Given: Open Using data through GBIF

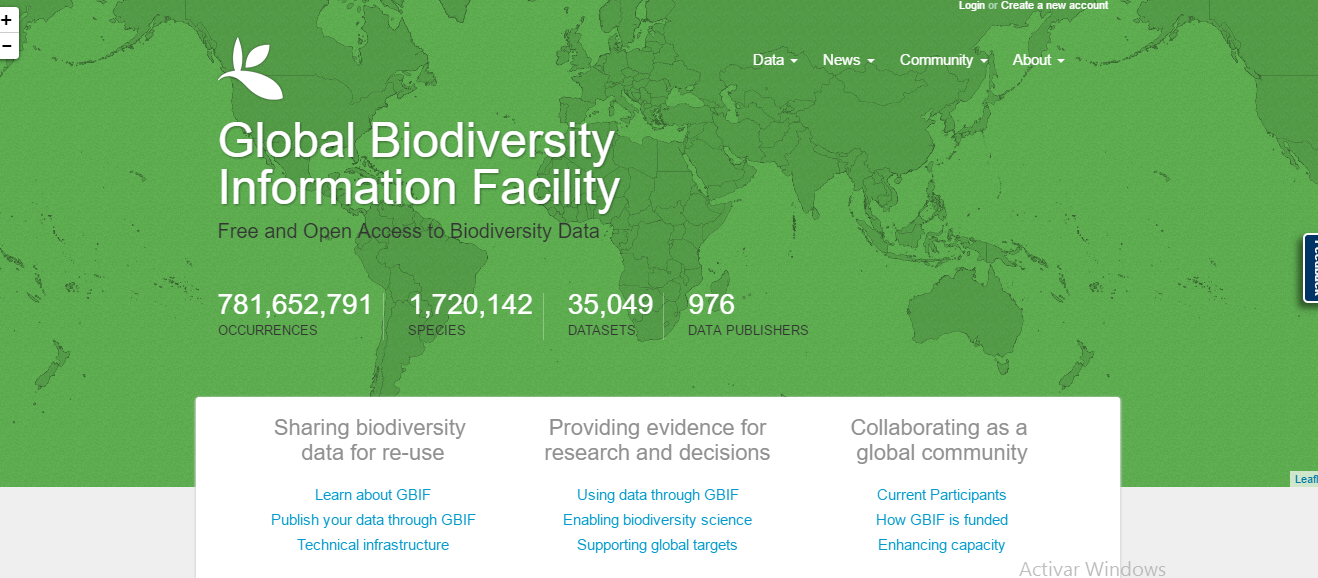Looking at the screenshot, I should (x=657, y=495).
